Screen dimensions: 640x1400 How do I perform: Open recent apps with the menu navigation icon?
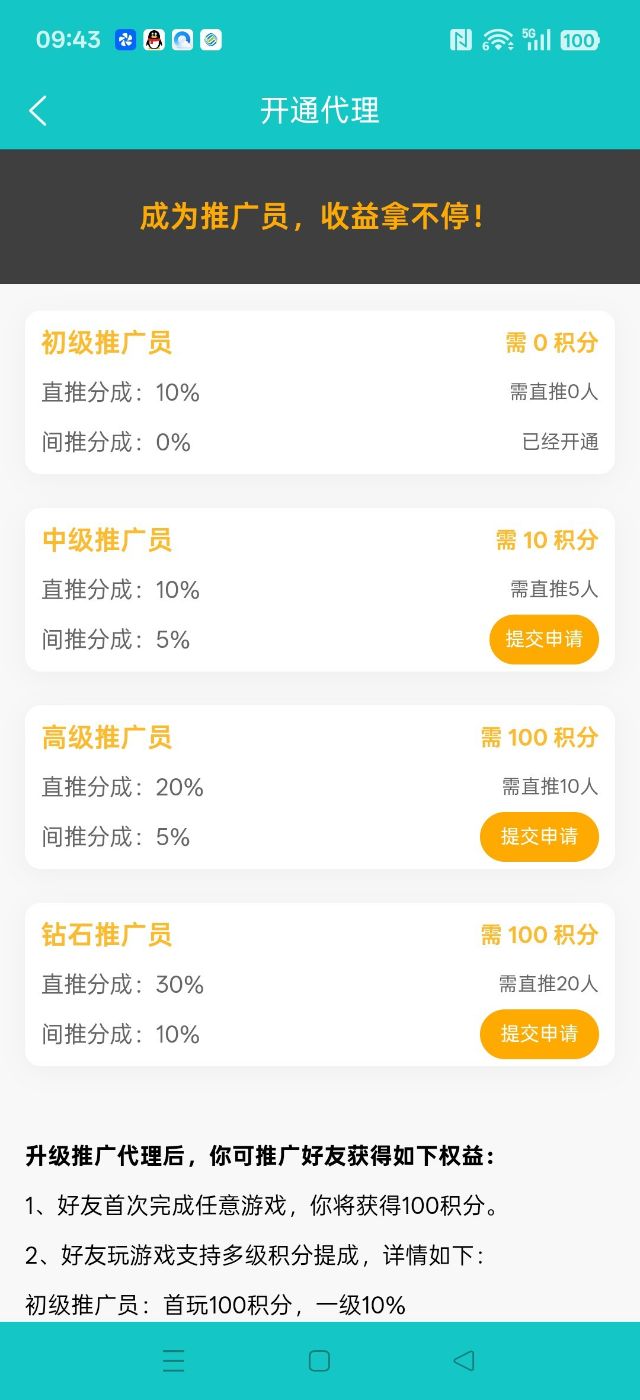click(x=174, y=1360)
